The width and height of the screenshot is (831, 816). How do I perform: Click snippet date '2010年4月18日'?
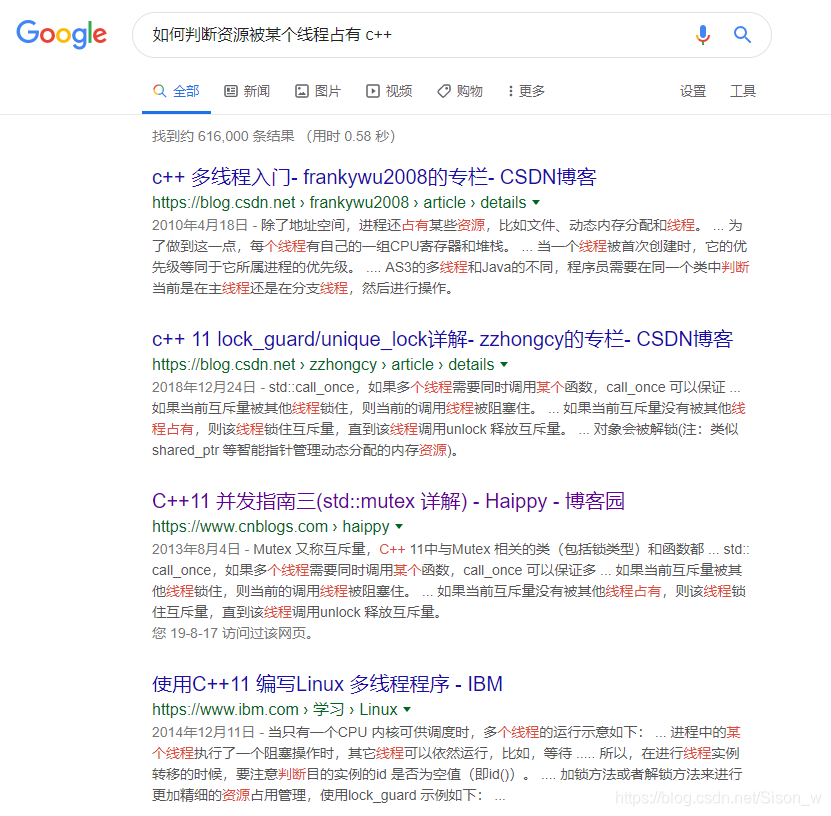(200, 225)
